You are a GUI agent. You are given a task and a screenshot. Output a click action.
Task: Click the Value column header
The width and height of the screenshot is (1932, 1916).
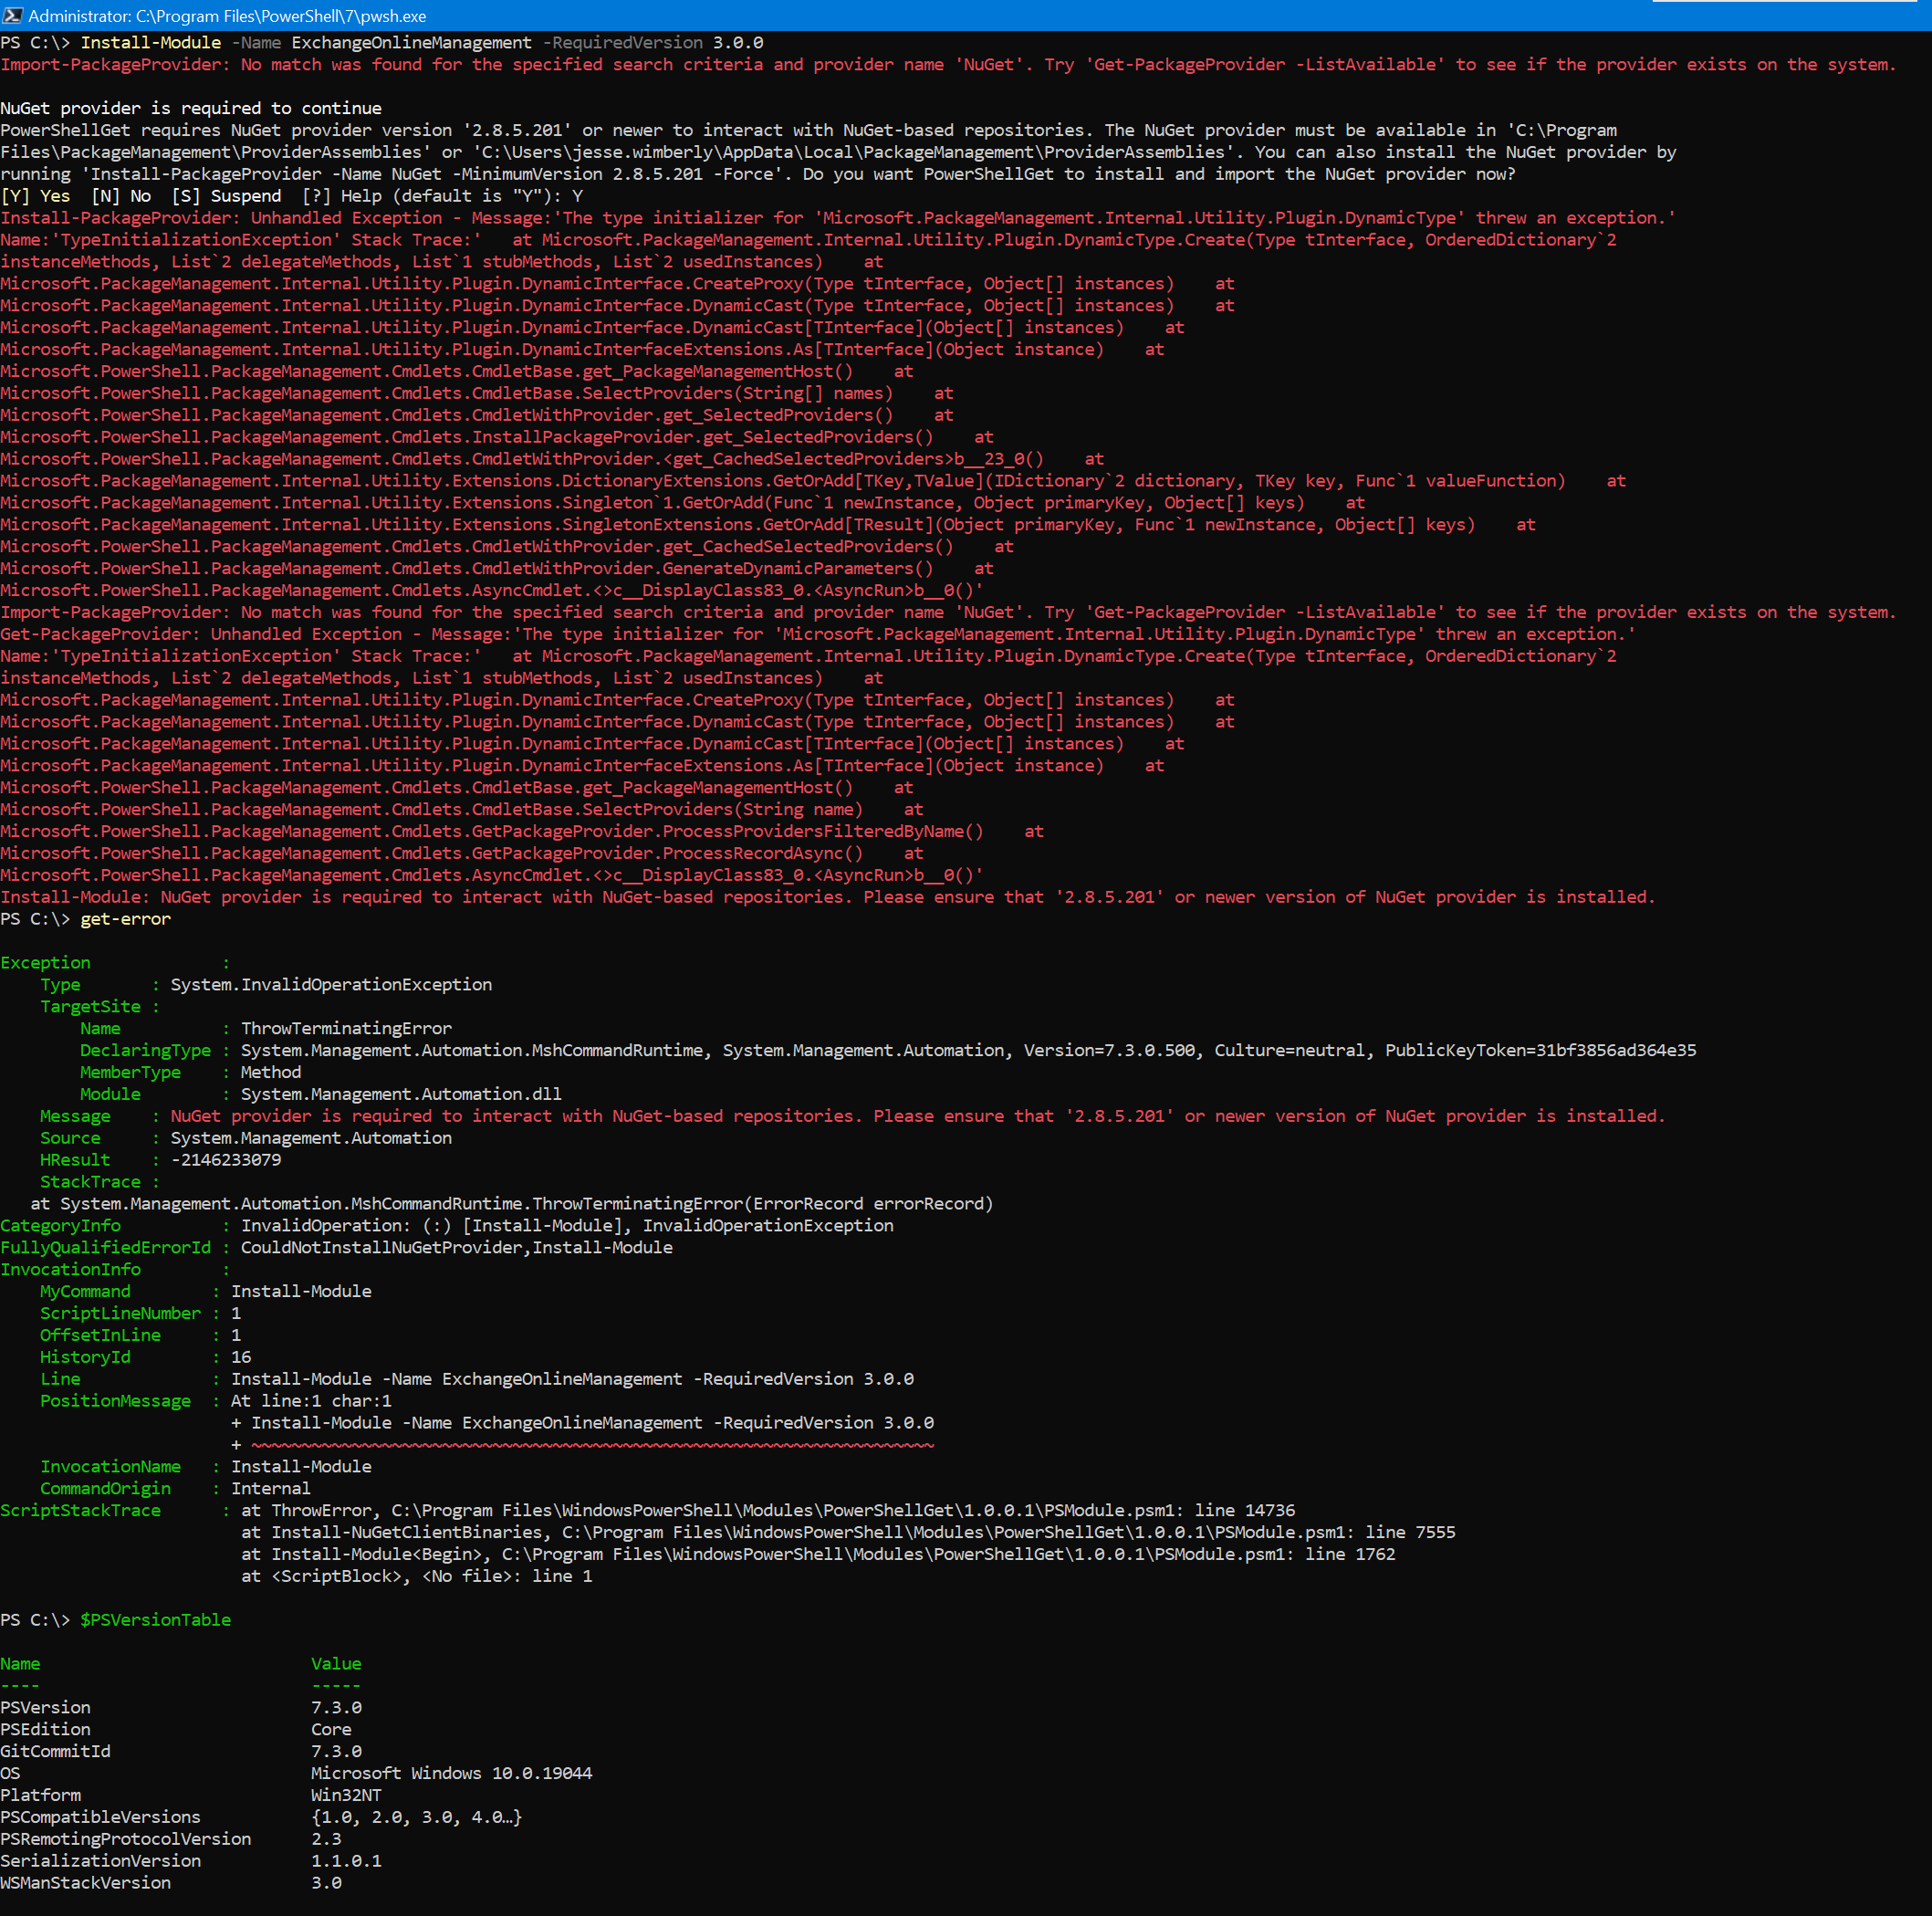tap(336, 1664)
